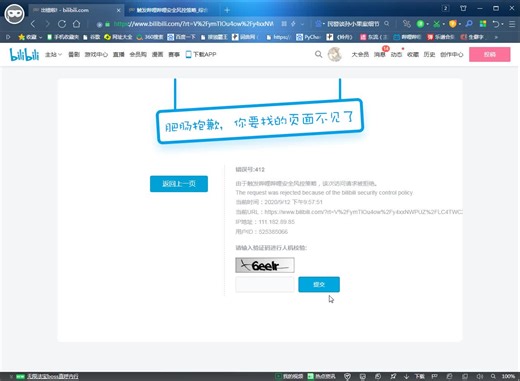Expand the undo icon dropdown arrow
The height and width of the screenshot is (381, 520).
point(502,24)
